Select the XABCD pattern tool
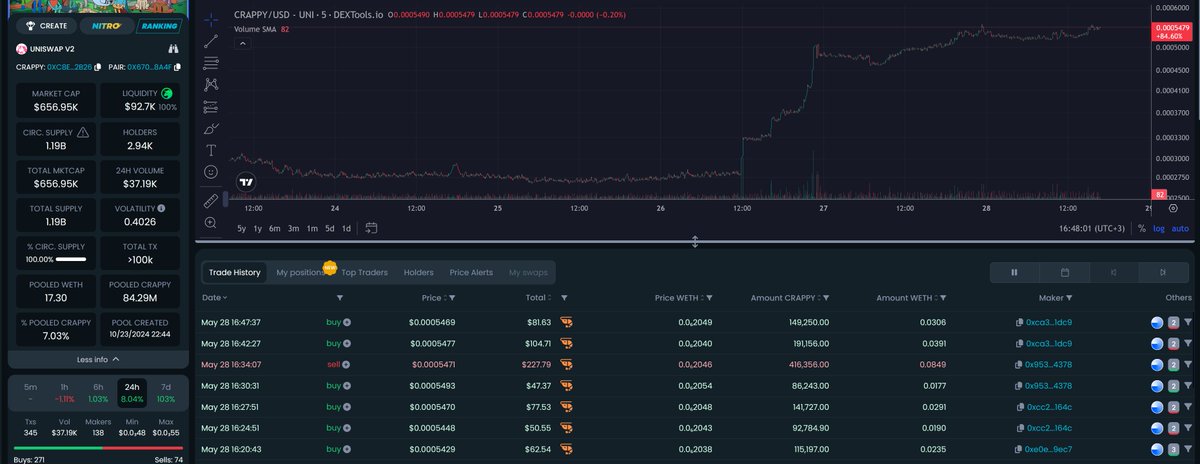The height and width of the screenshot is (464, 1200). tap(210, 85)
